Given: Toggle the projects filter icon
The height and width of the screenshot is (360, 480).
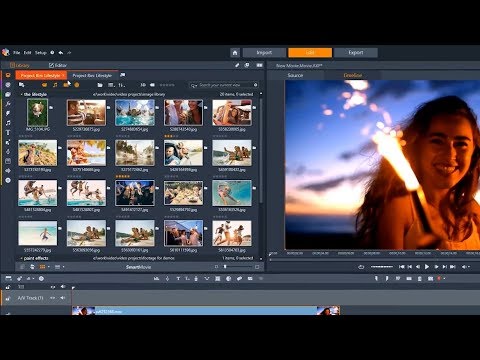Looking at the screenshot, I should point(77,85).
